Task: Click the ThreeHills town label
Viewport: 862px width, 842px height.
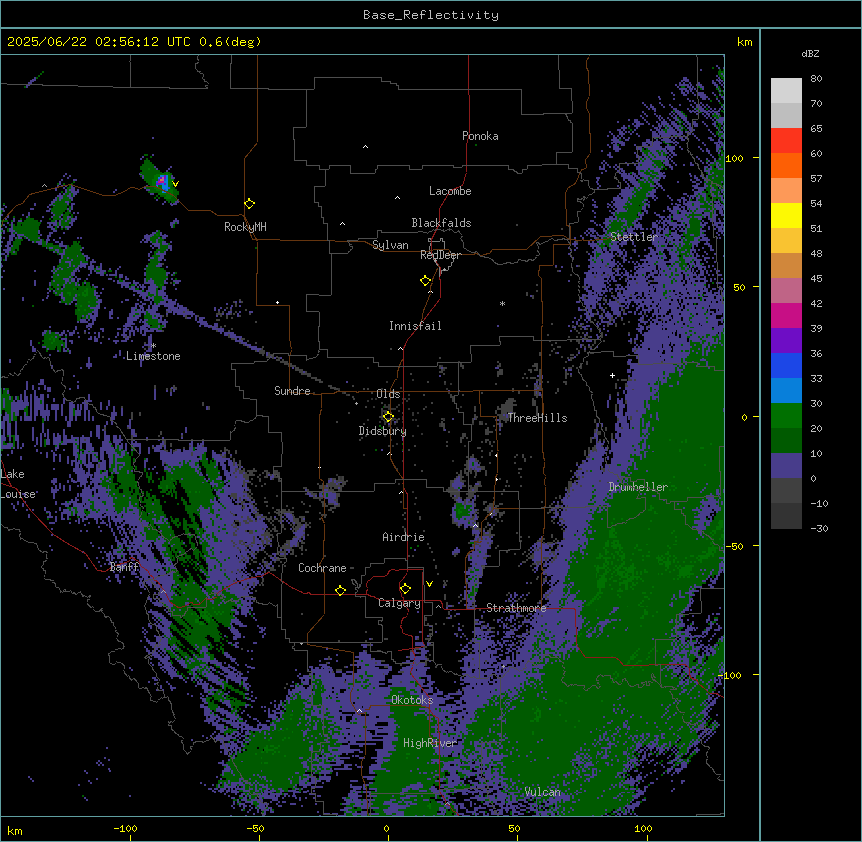Action: pos(537,418)
